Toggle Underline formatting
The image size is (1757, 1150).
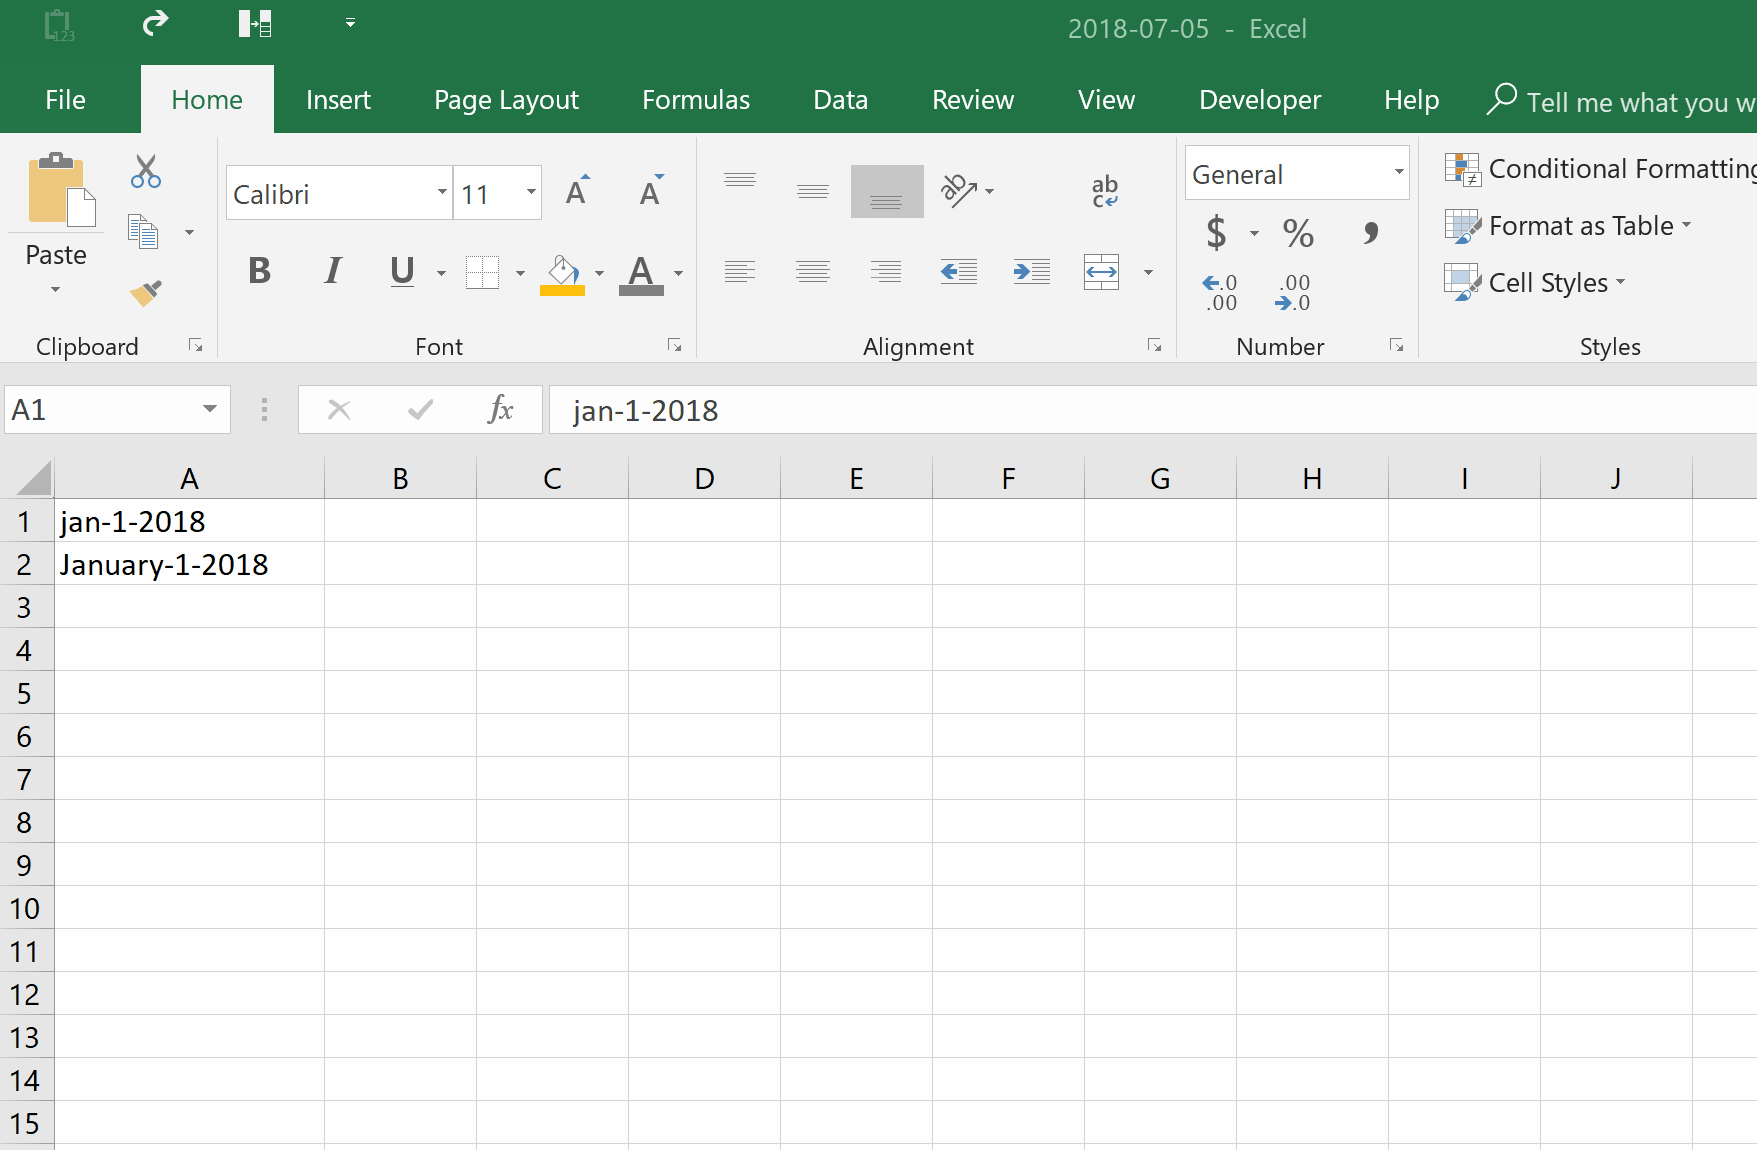[402, 271]
